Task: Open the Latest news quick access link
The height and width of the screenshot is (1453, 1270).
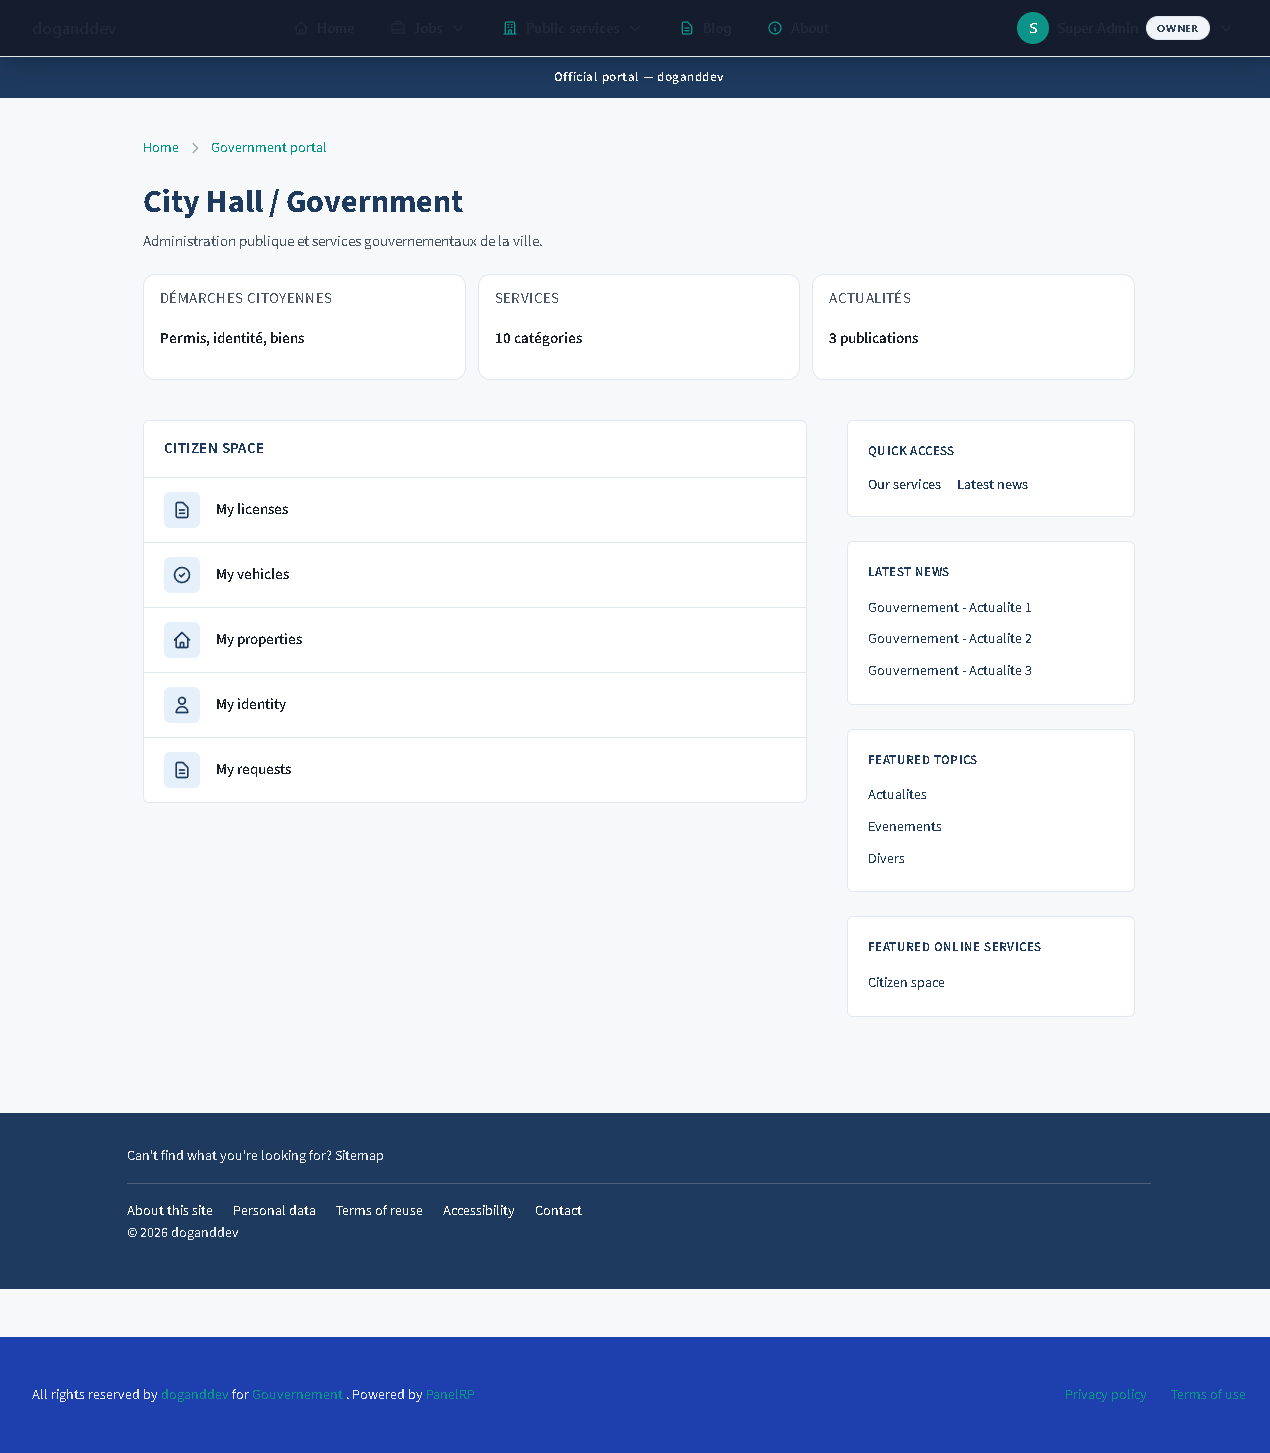Action: pos(992,485)
